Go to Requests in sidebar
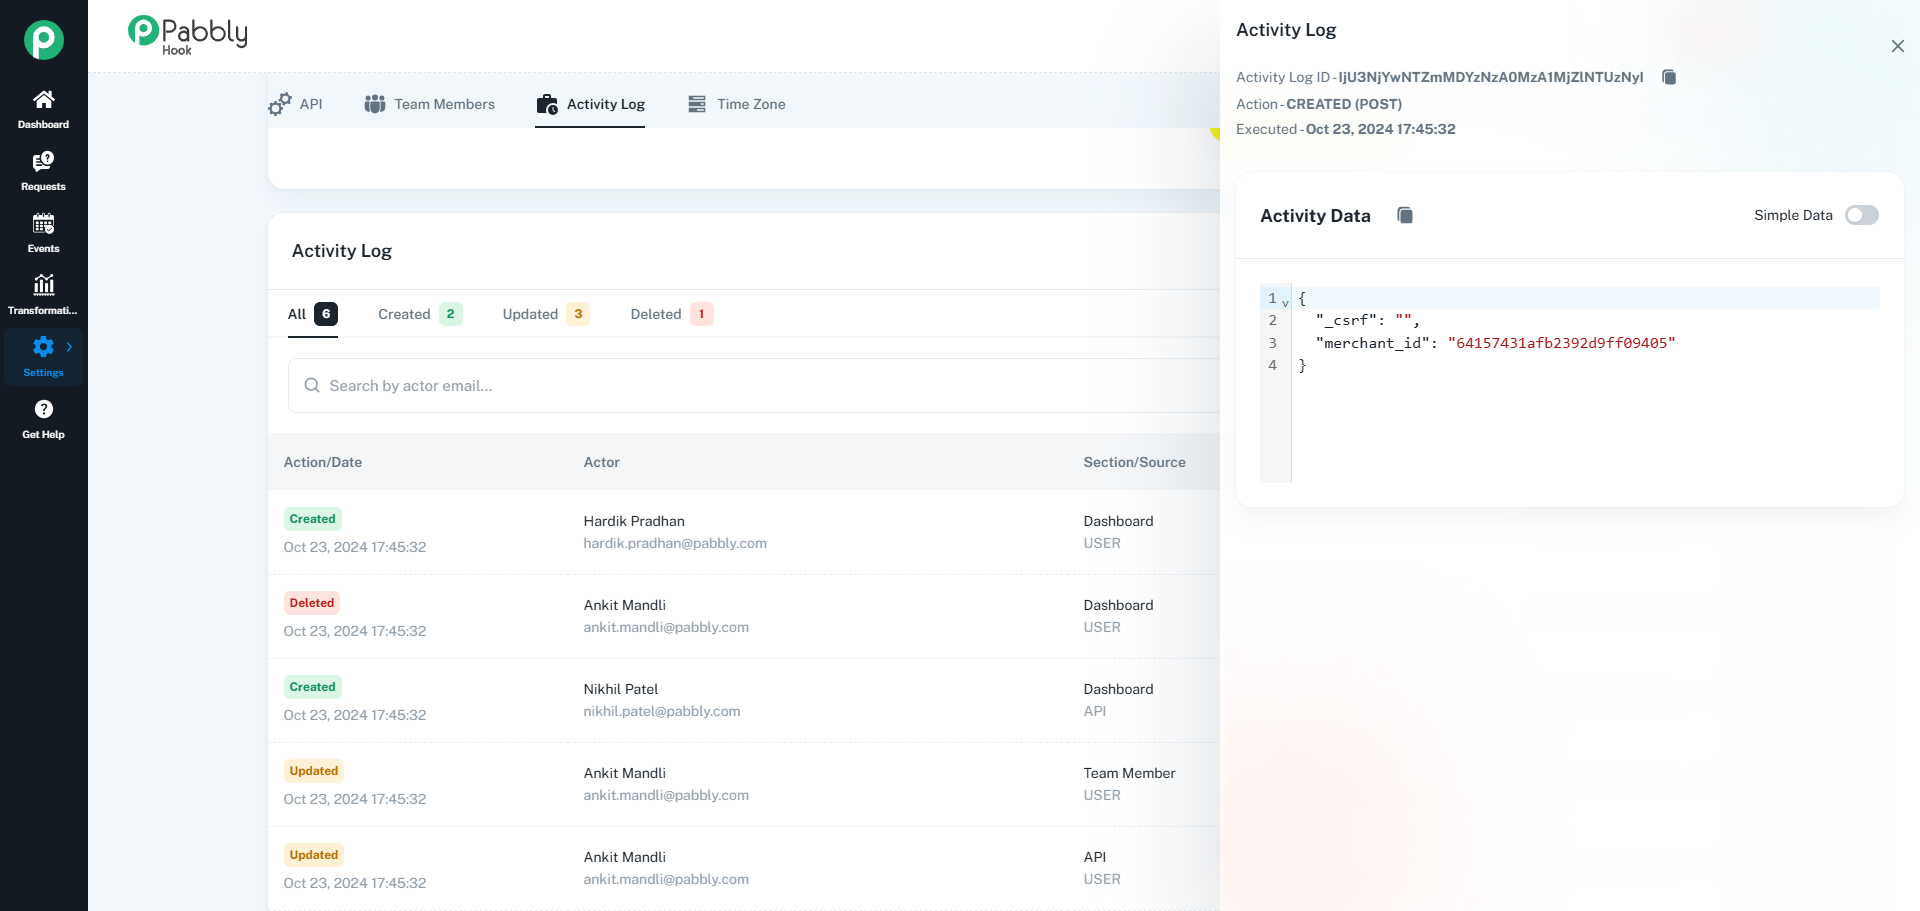1920x911 pixels. 44,171
